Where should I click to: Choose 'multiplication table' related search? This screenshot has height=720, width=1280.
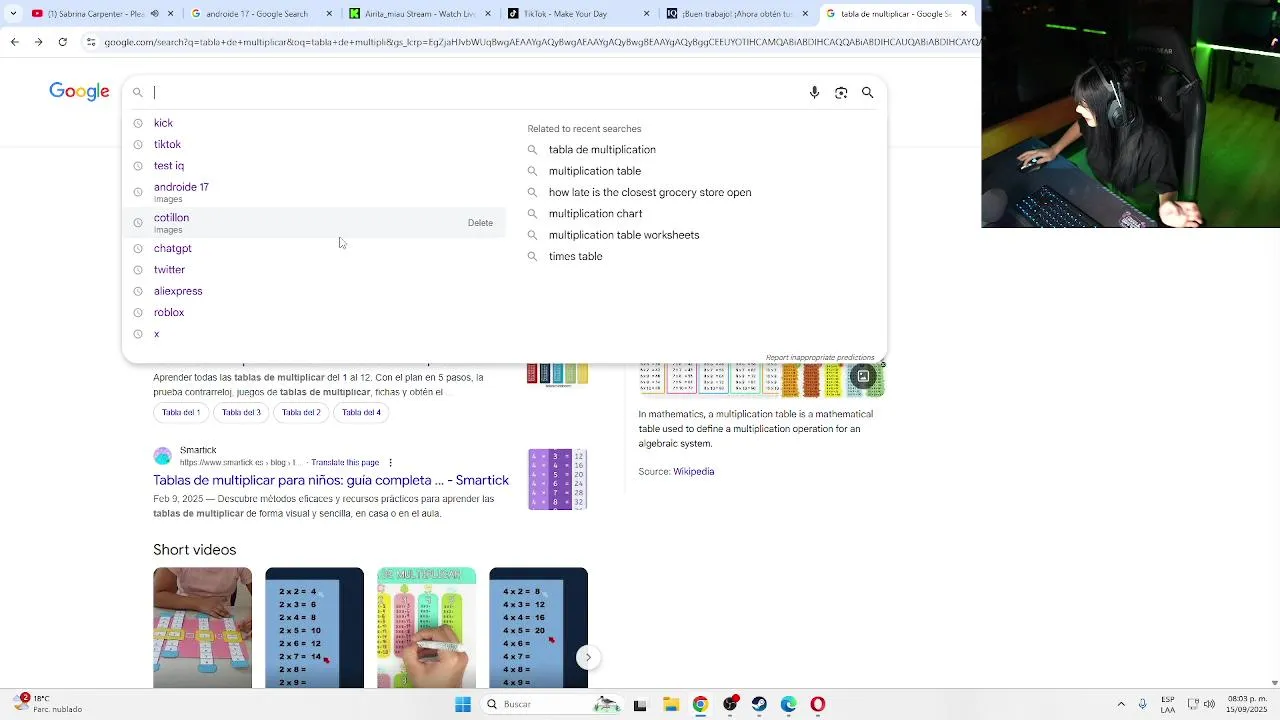click(x=595, y=171)
